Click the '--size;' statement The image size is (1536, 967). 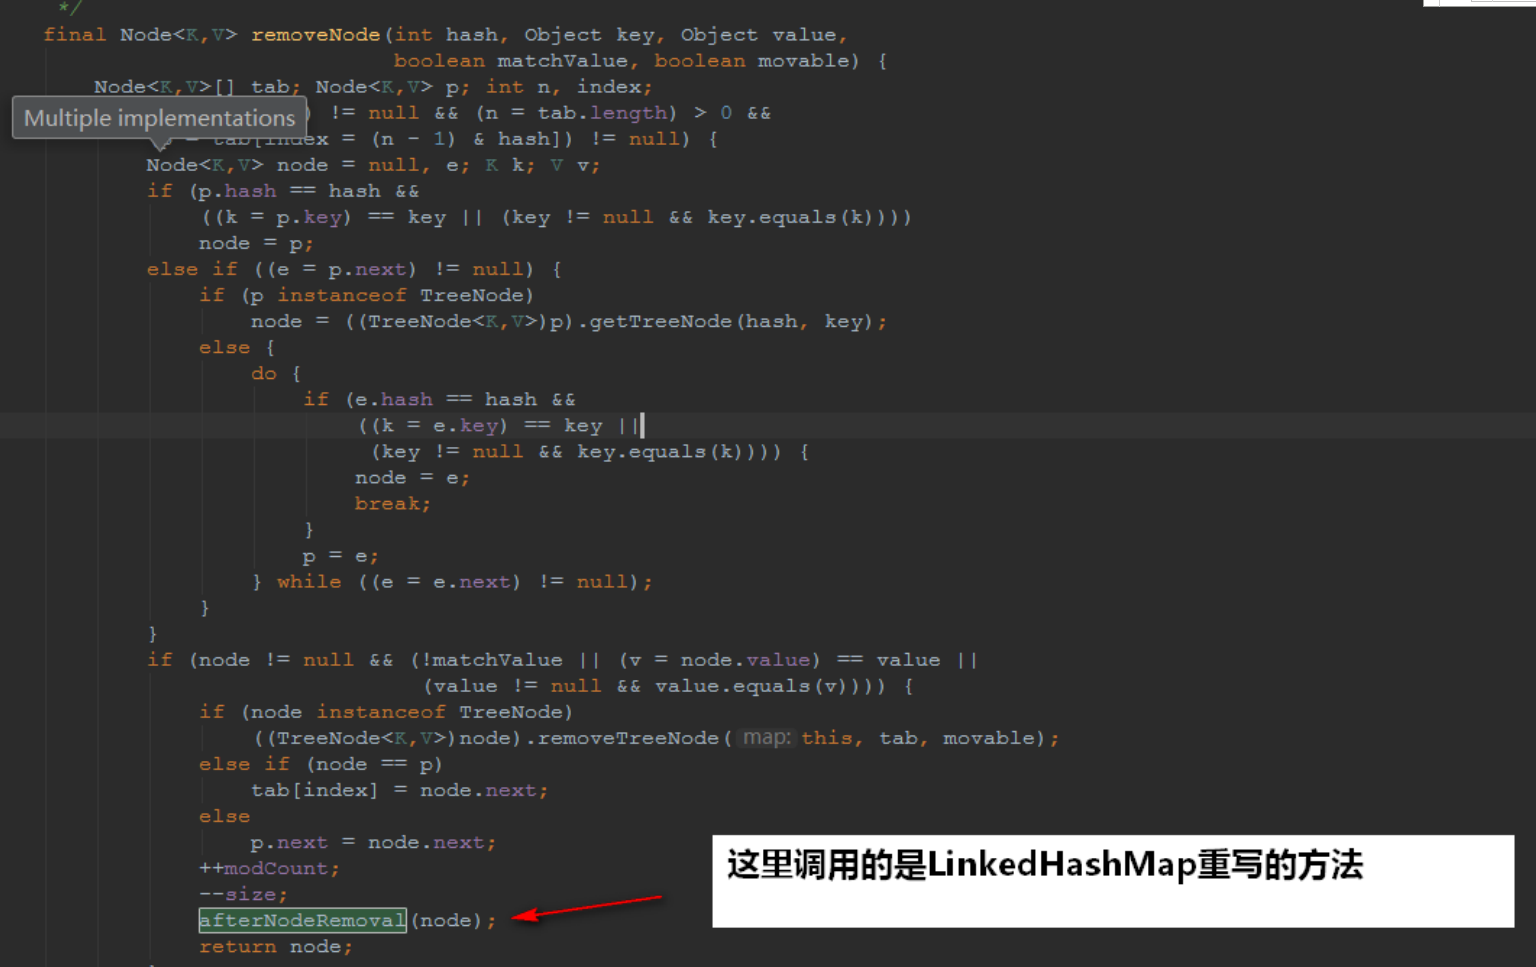[x=243, y=893]
